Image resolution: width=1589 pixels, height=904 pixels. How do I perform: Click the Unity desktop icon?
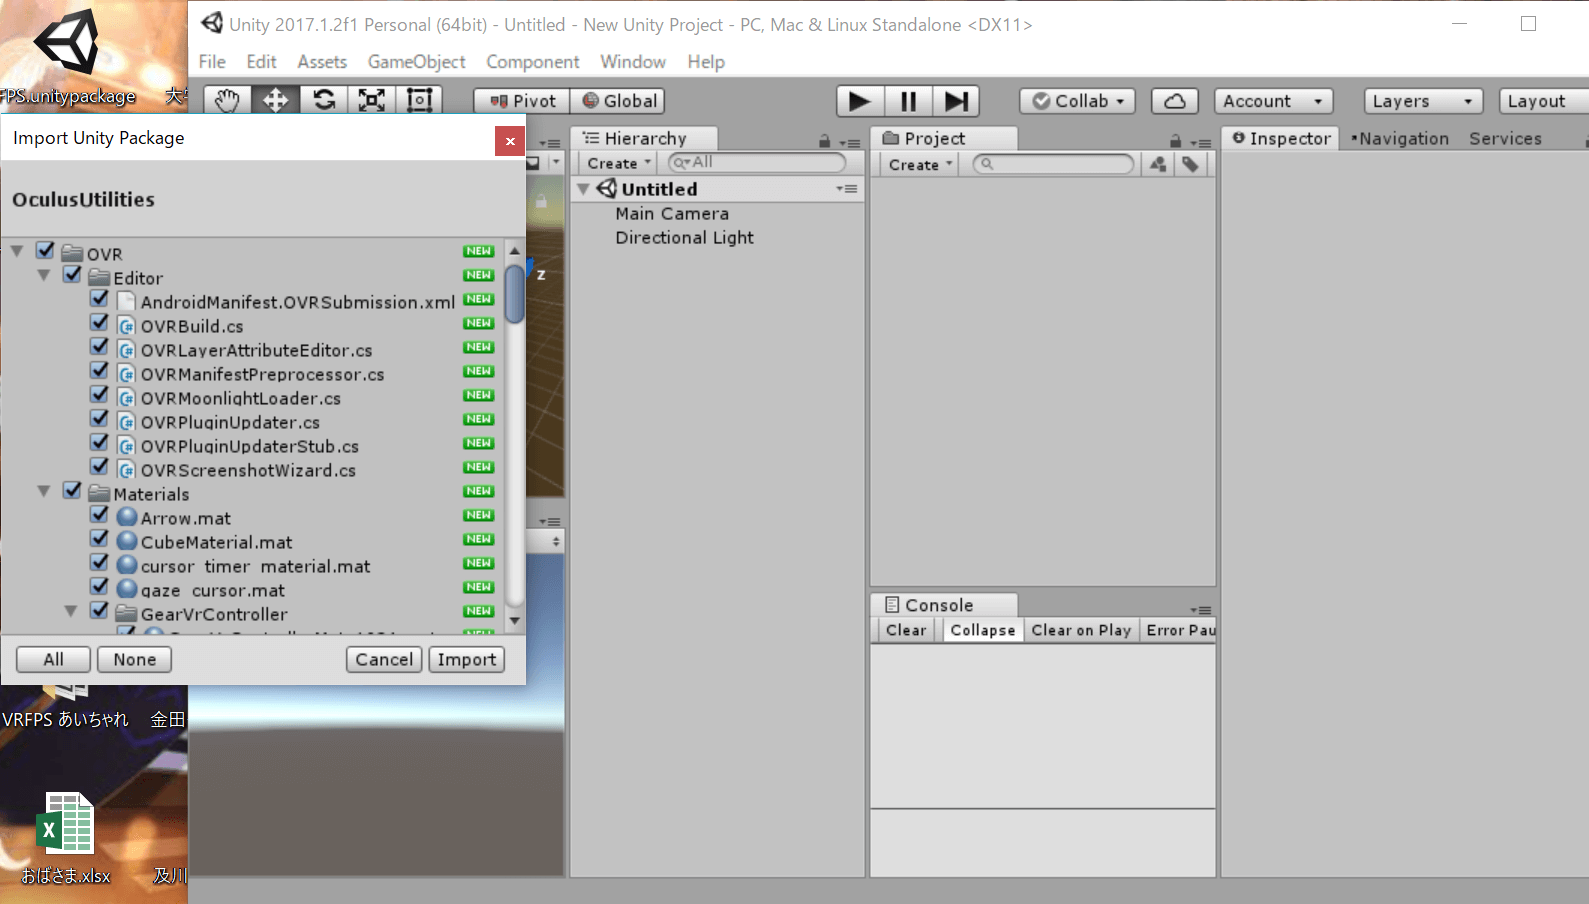click(x=68, y=42)
